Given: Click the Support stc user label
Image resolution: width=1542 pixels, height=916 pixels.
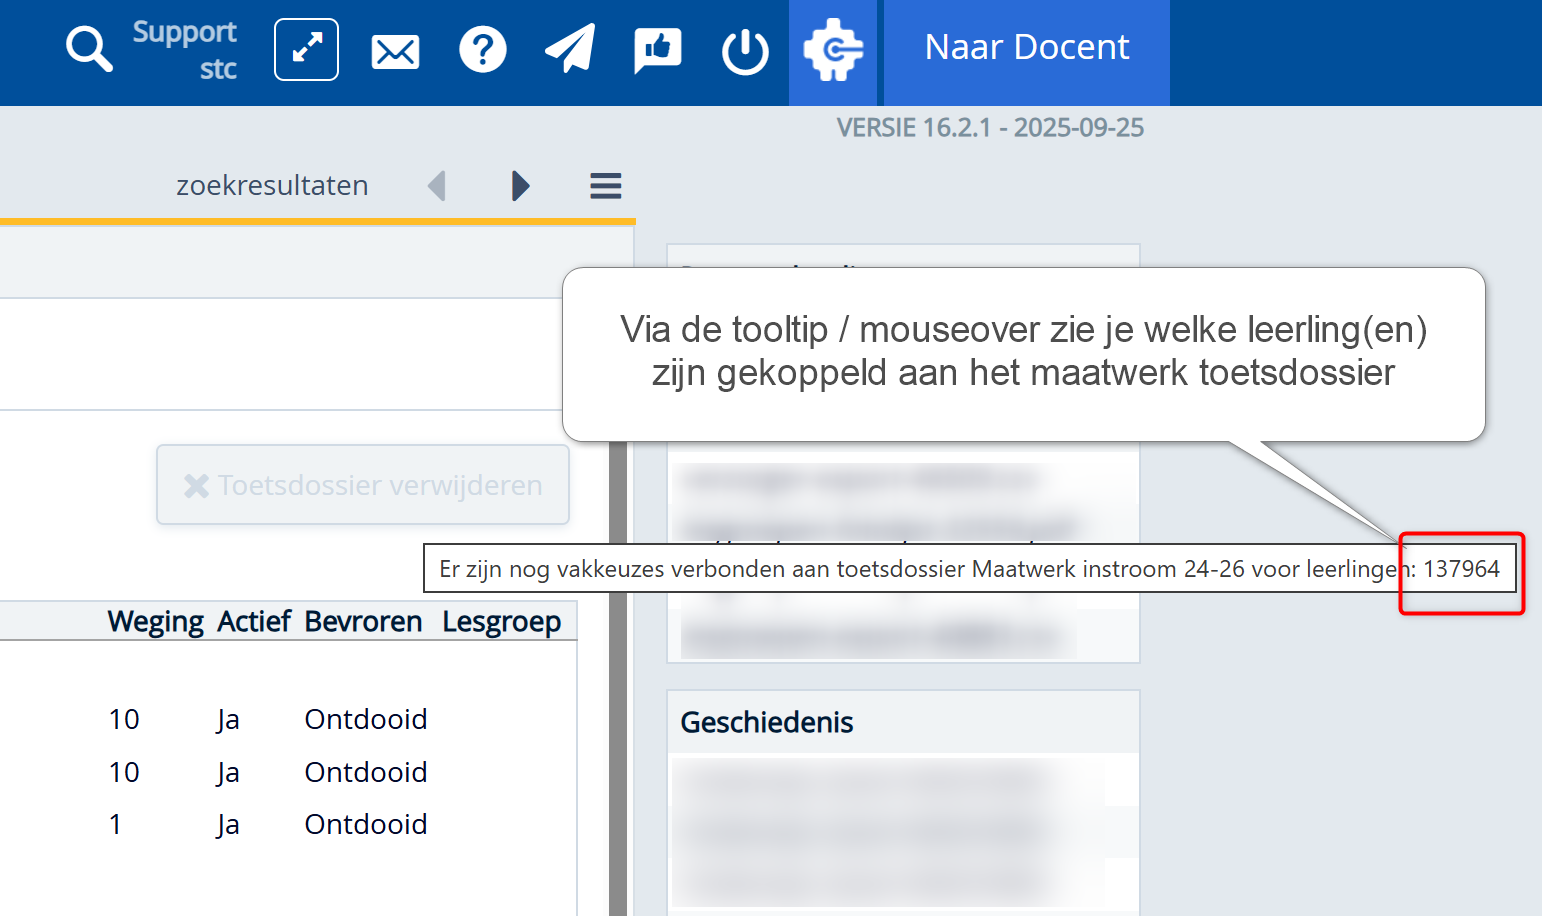Looking at the screenshot, I should point(185,49).
